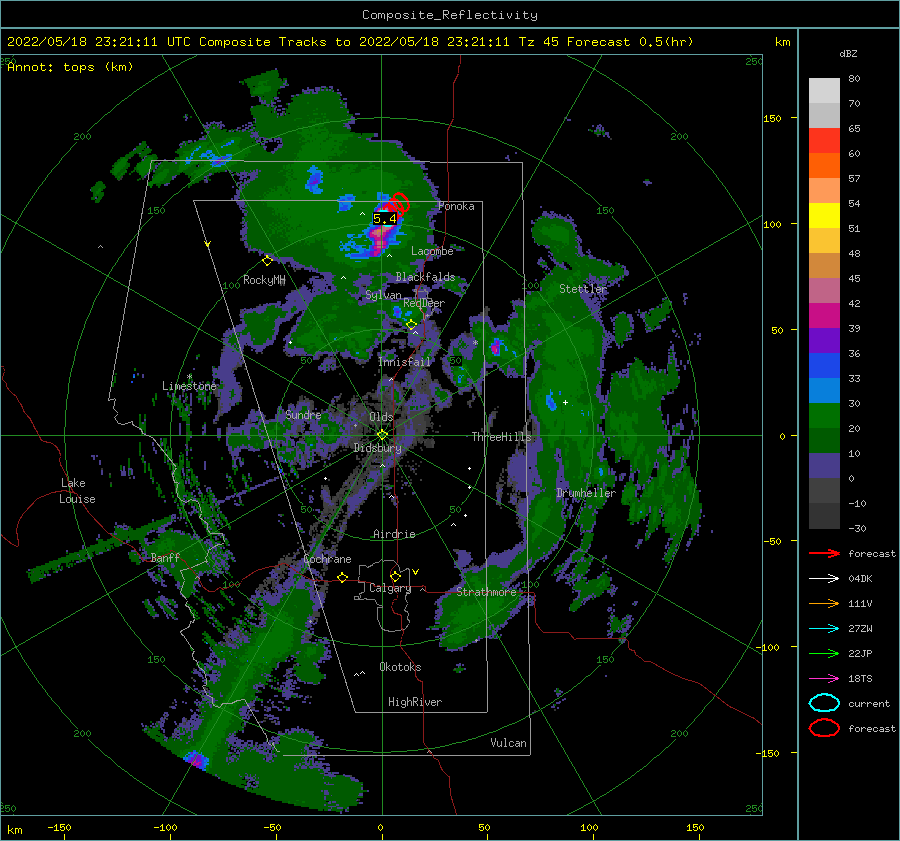Image resolution: width=900 pixels, height=841 pixels.
Task: Click the Drumheller town label
Action: 586,493
